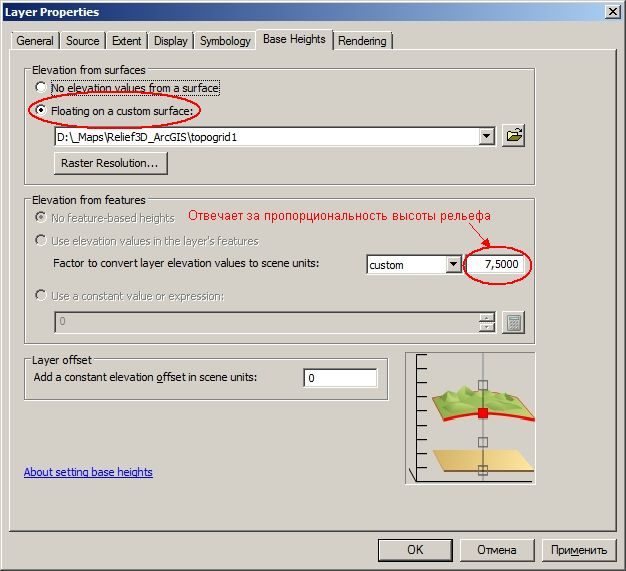The image size is (626, 571).
Task: Switch to the Symbology tab
Action: click(x=225, y=41)
